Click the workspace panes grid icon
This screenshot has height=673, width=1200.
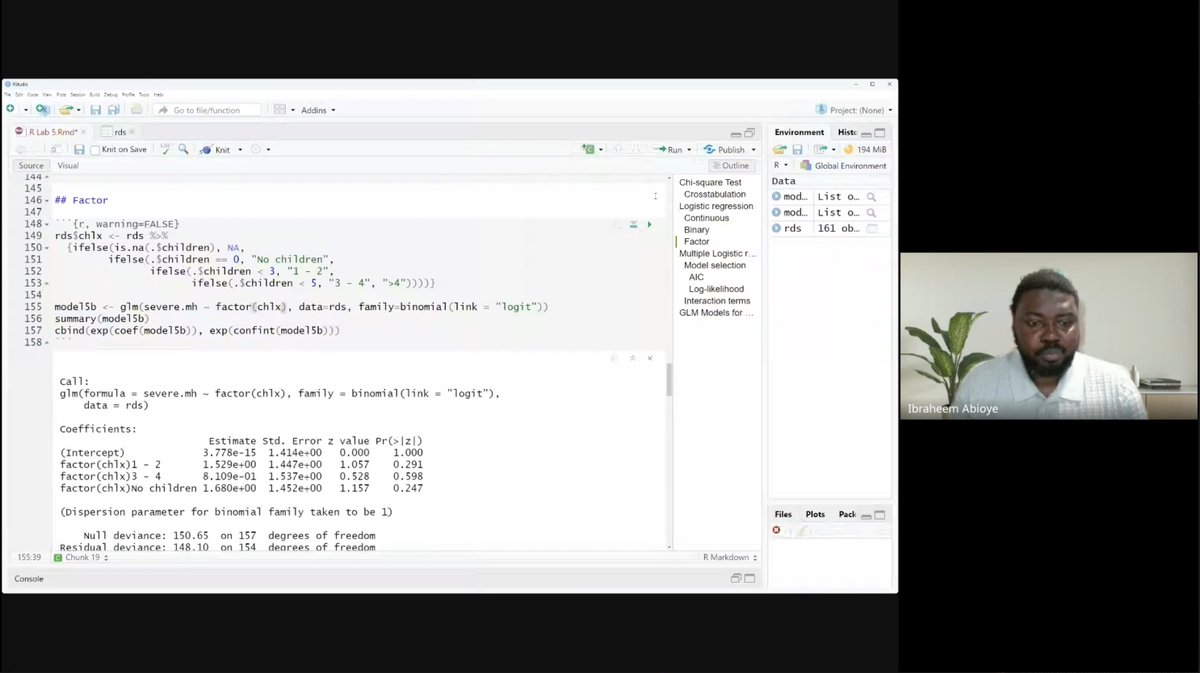click(280, 110)
